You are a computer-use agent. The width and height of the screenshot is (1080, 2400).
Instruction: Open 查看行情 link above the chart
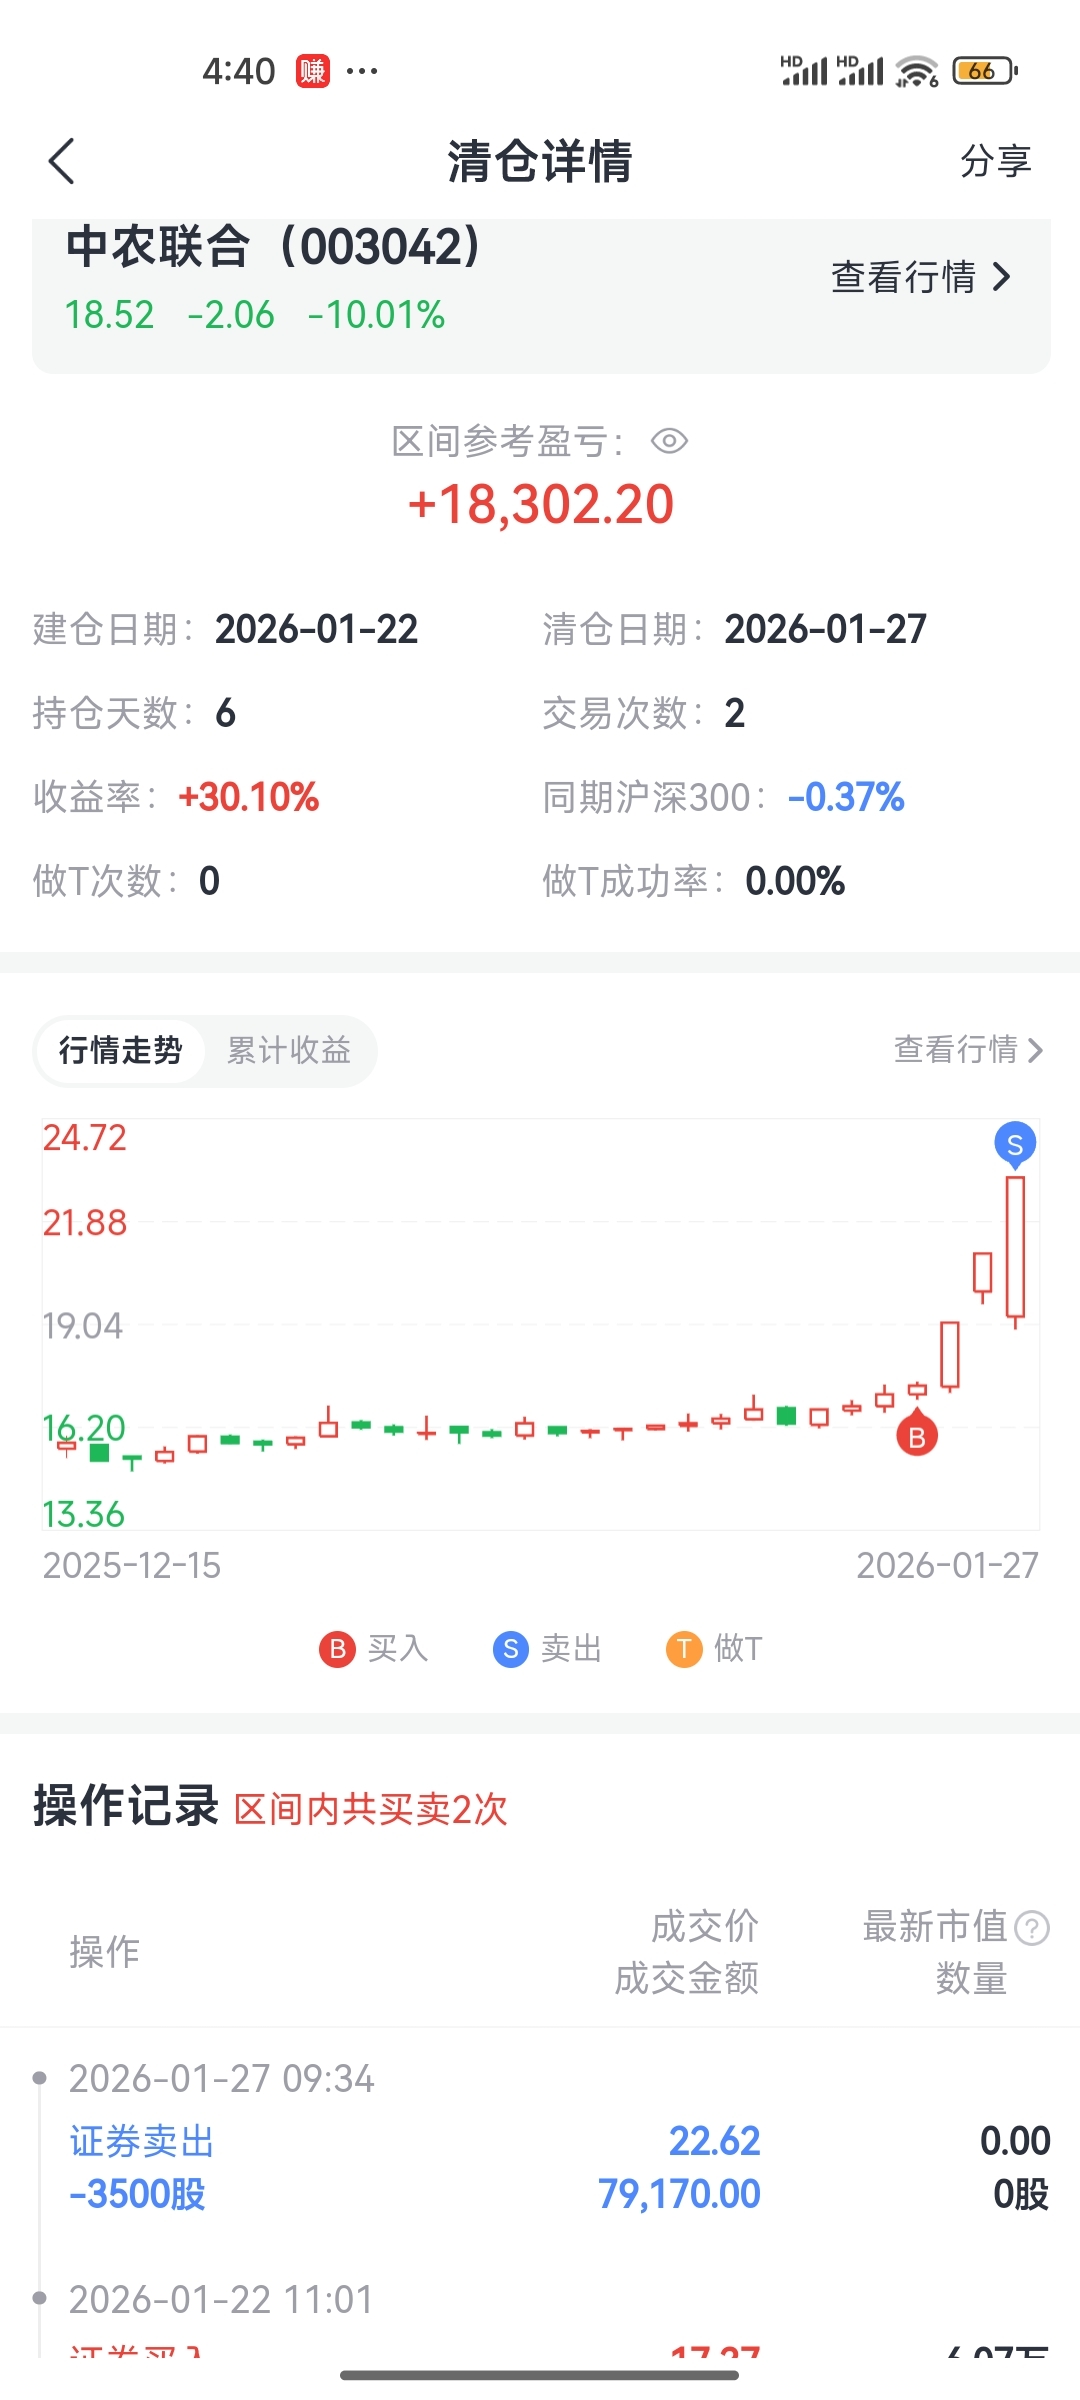click(967, 1050)
